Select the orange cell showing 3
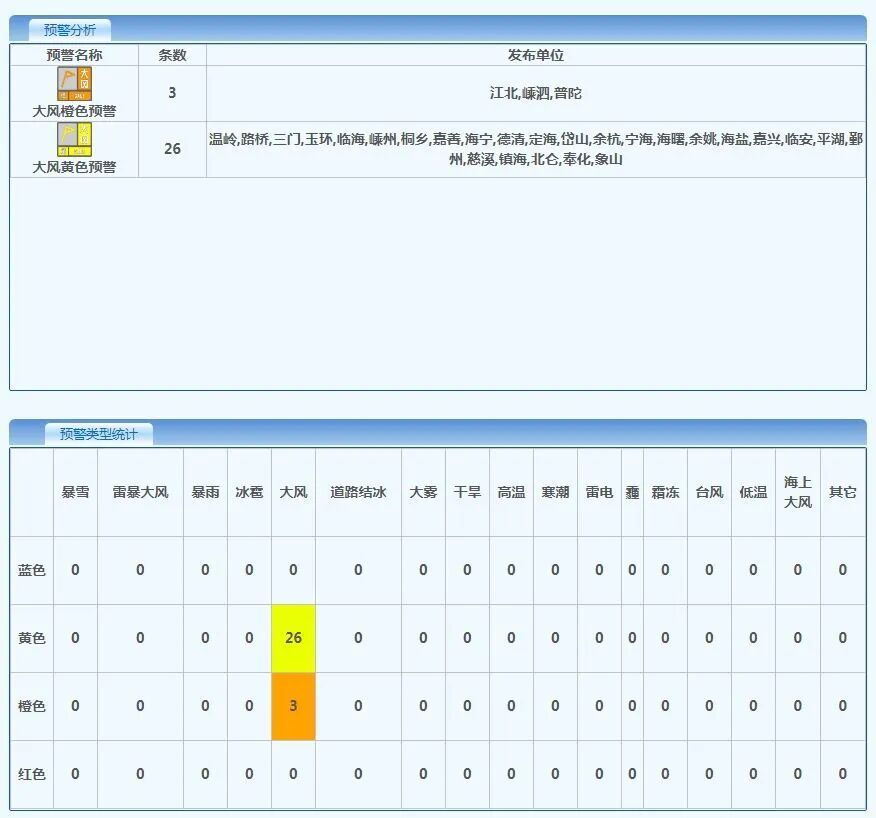This screenshot has width=876, height=818. [292, 704]
